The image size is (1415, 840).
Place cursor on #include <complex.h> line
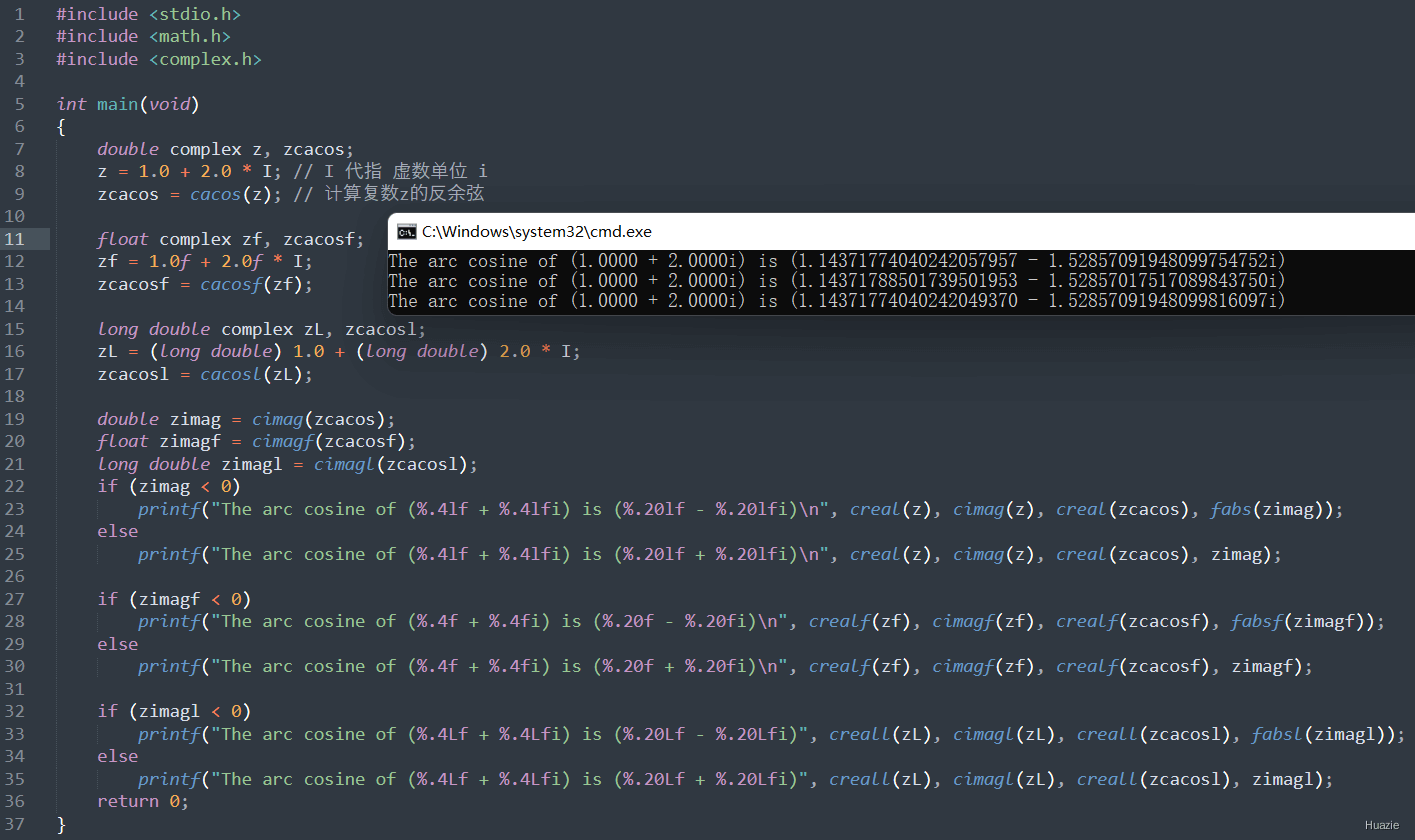(x=159, y=59)
